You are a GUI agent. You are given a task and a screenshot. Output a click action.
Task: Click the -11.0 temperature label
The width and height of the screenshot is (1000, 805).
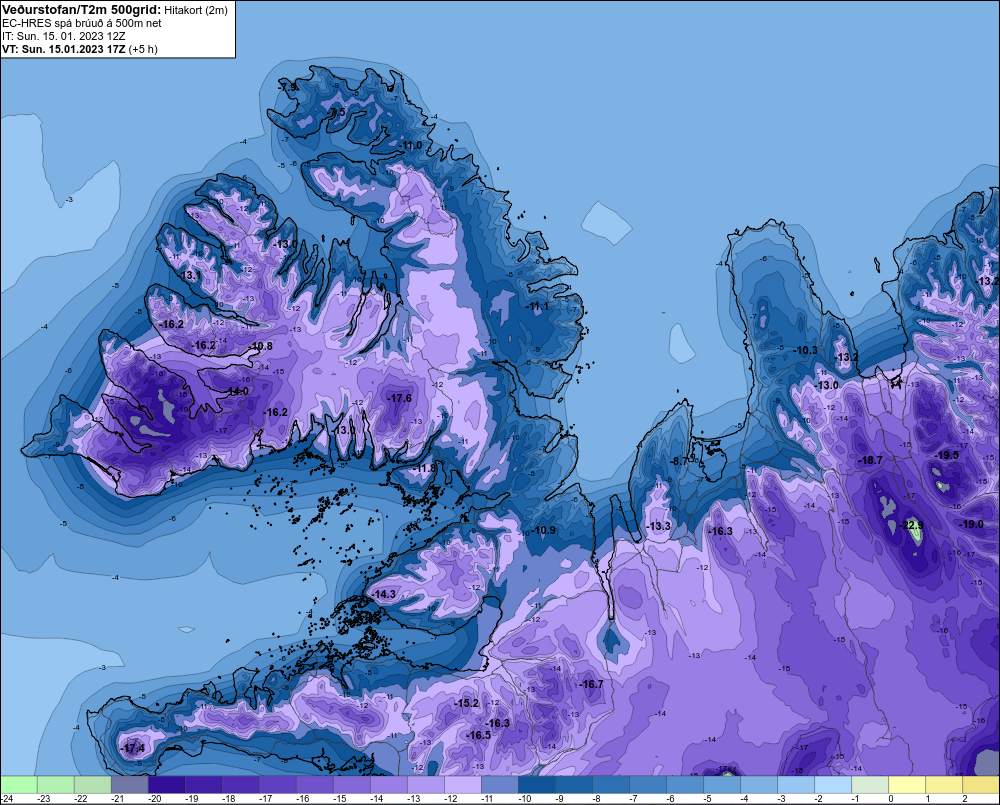pyautogui.click(x=411, y=145)
